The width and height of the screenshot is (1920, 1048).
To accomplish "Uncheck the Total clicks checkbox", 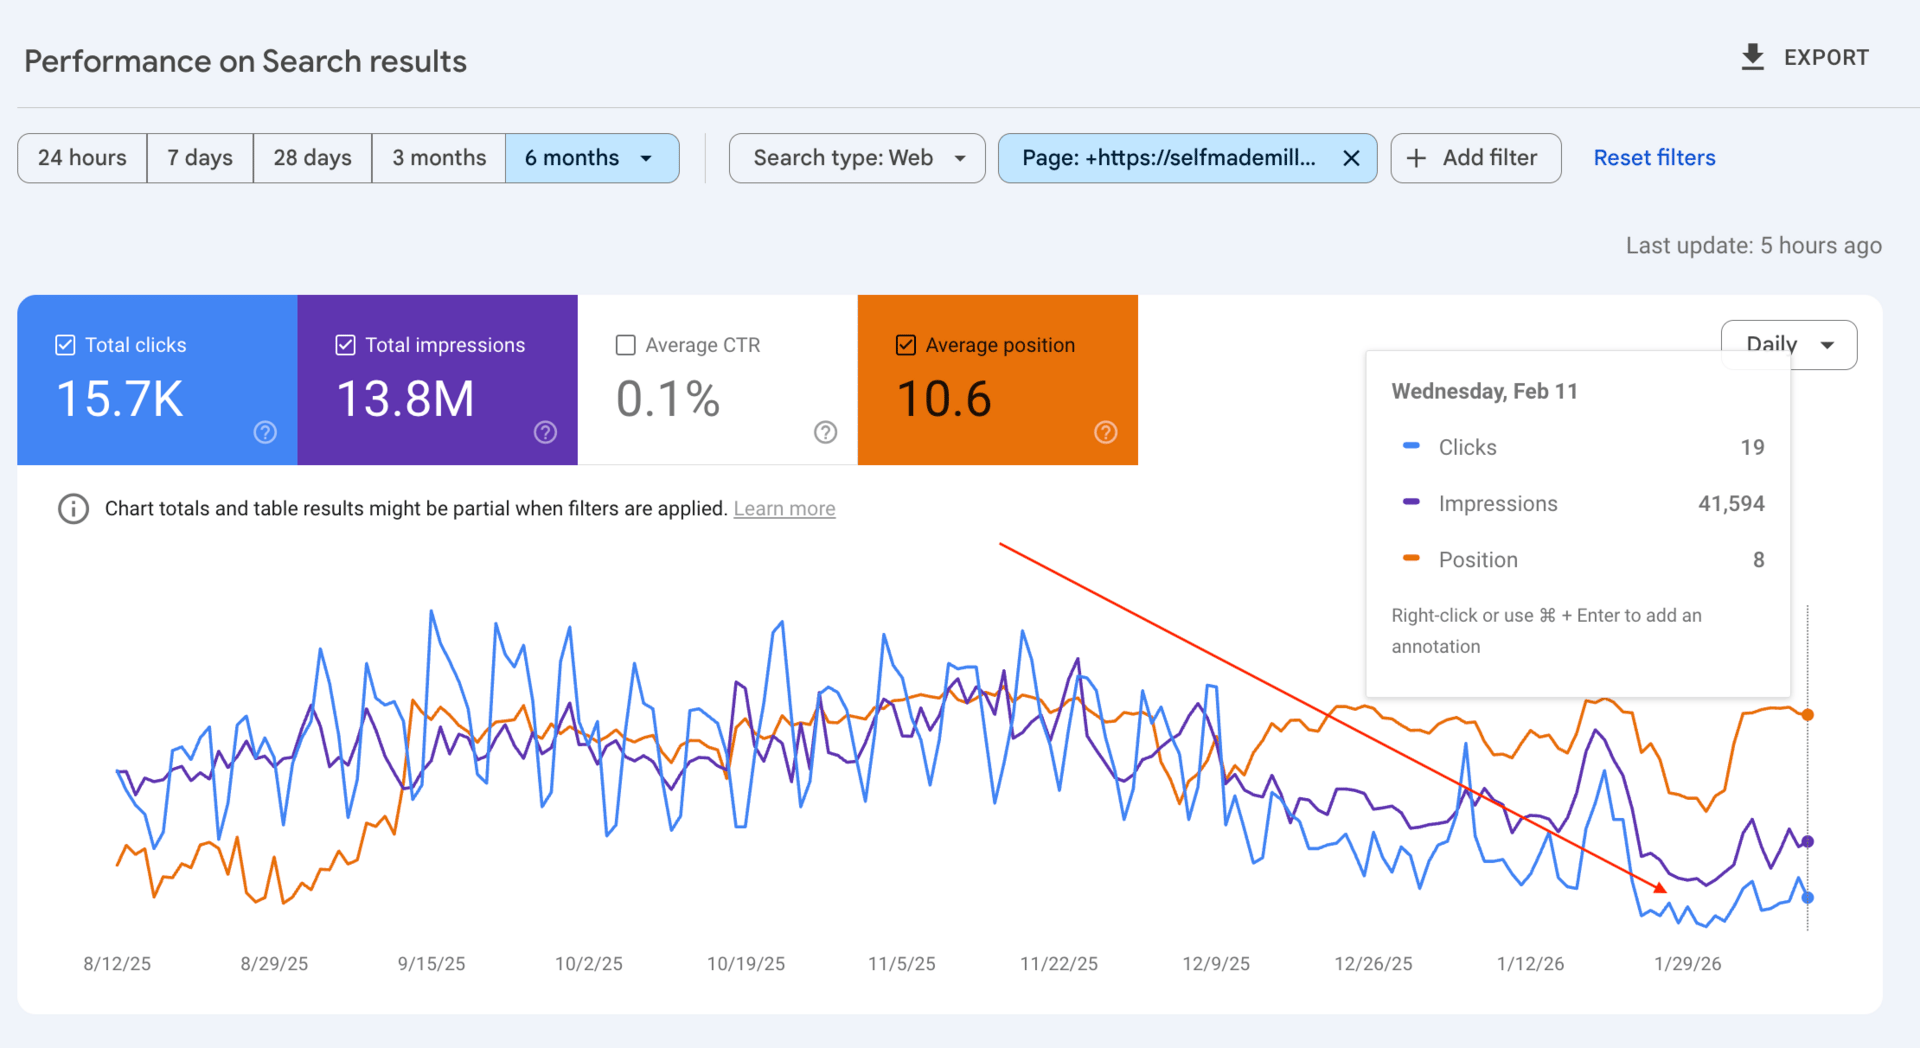I will coord(65,345).
